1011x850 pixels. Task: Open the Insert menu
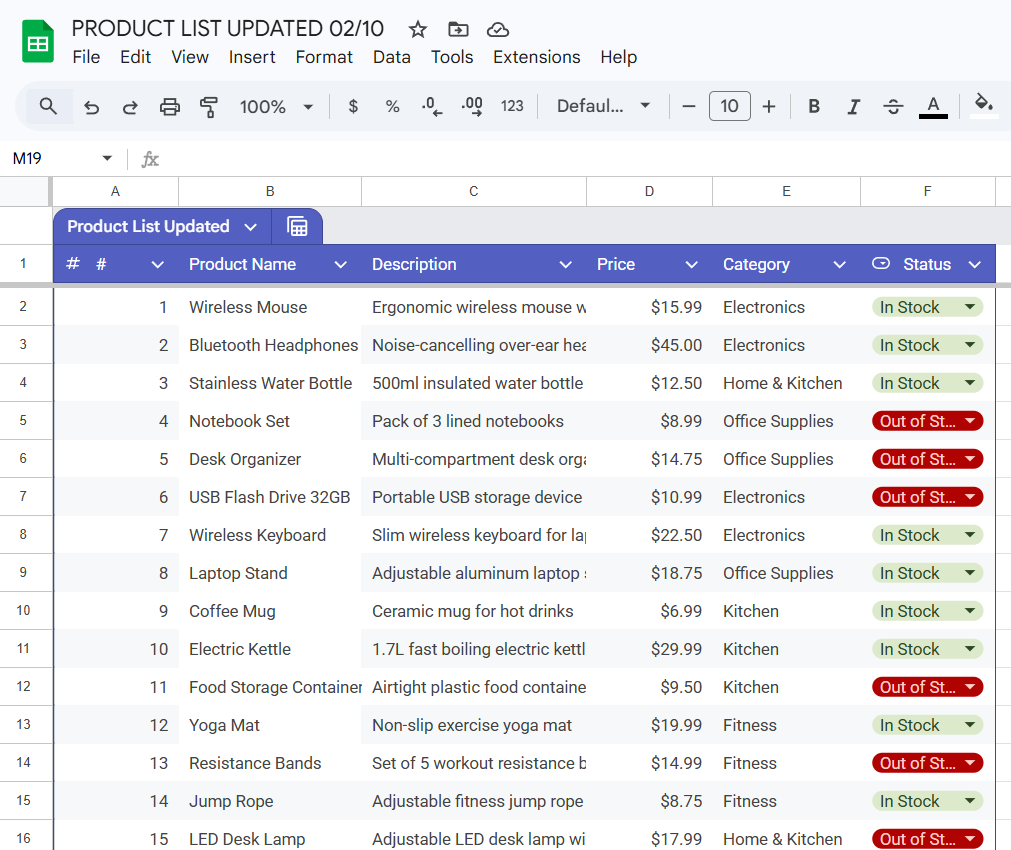251,57
